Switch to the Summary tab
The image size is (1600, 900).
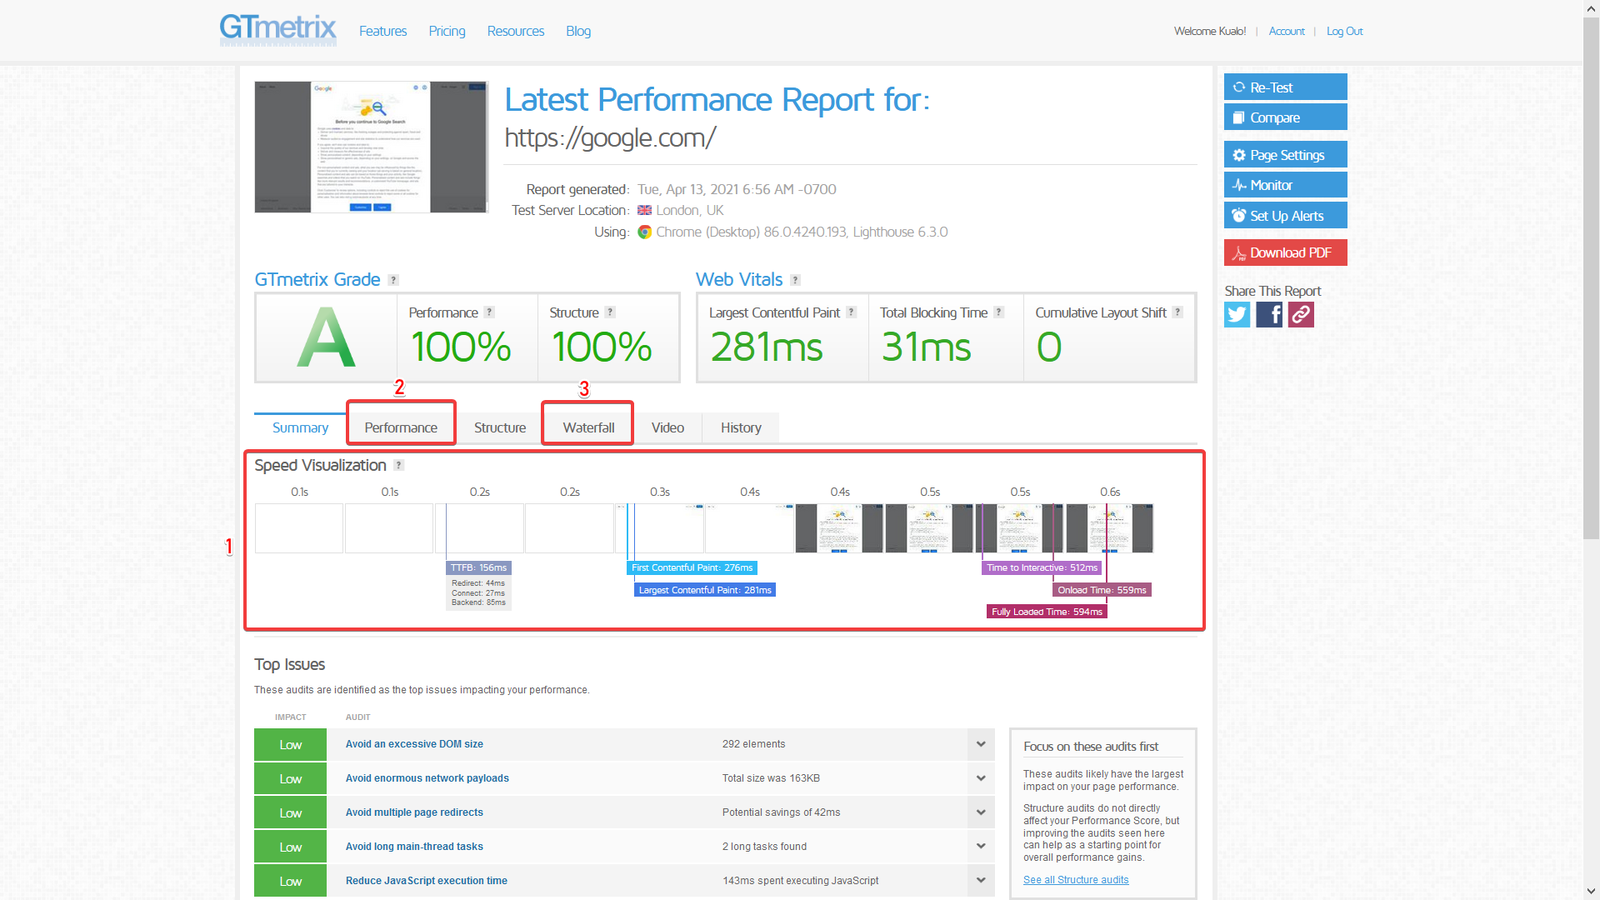click(300, 428)
